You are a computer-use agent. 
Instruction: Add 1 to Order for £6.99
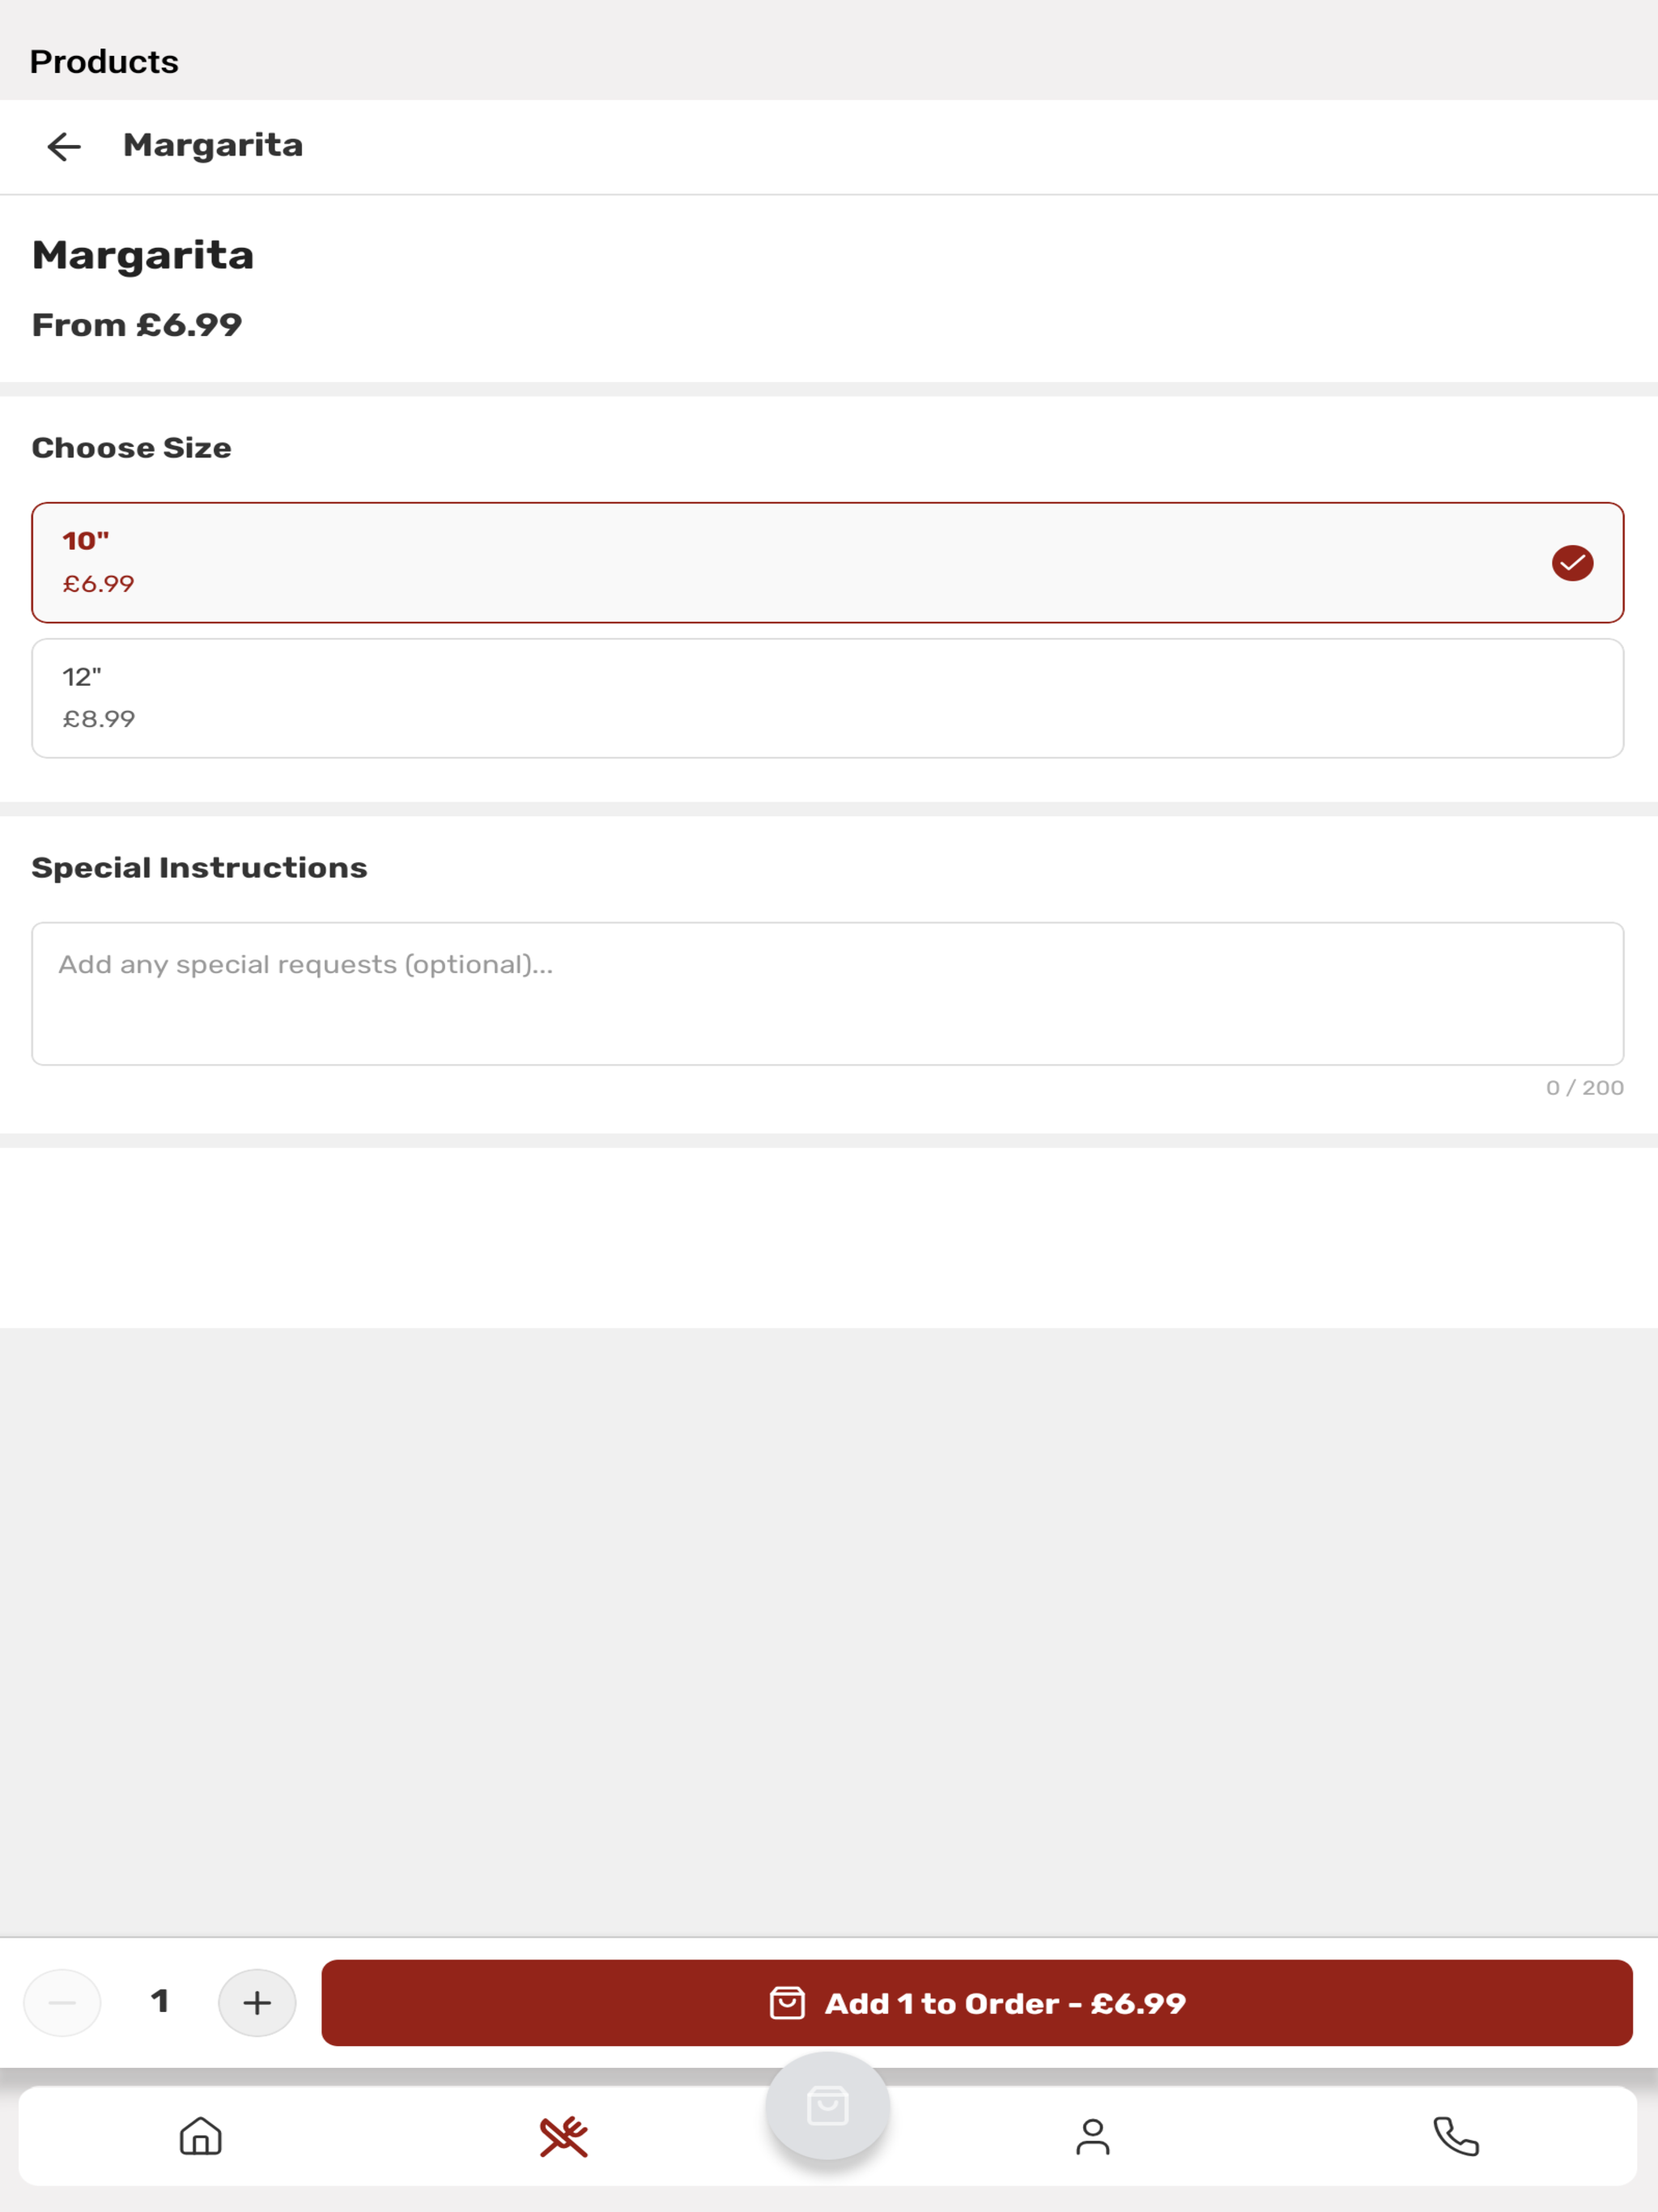click(x=977, y=2002)
